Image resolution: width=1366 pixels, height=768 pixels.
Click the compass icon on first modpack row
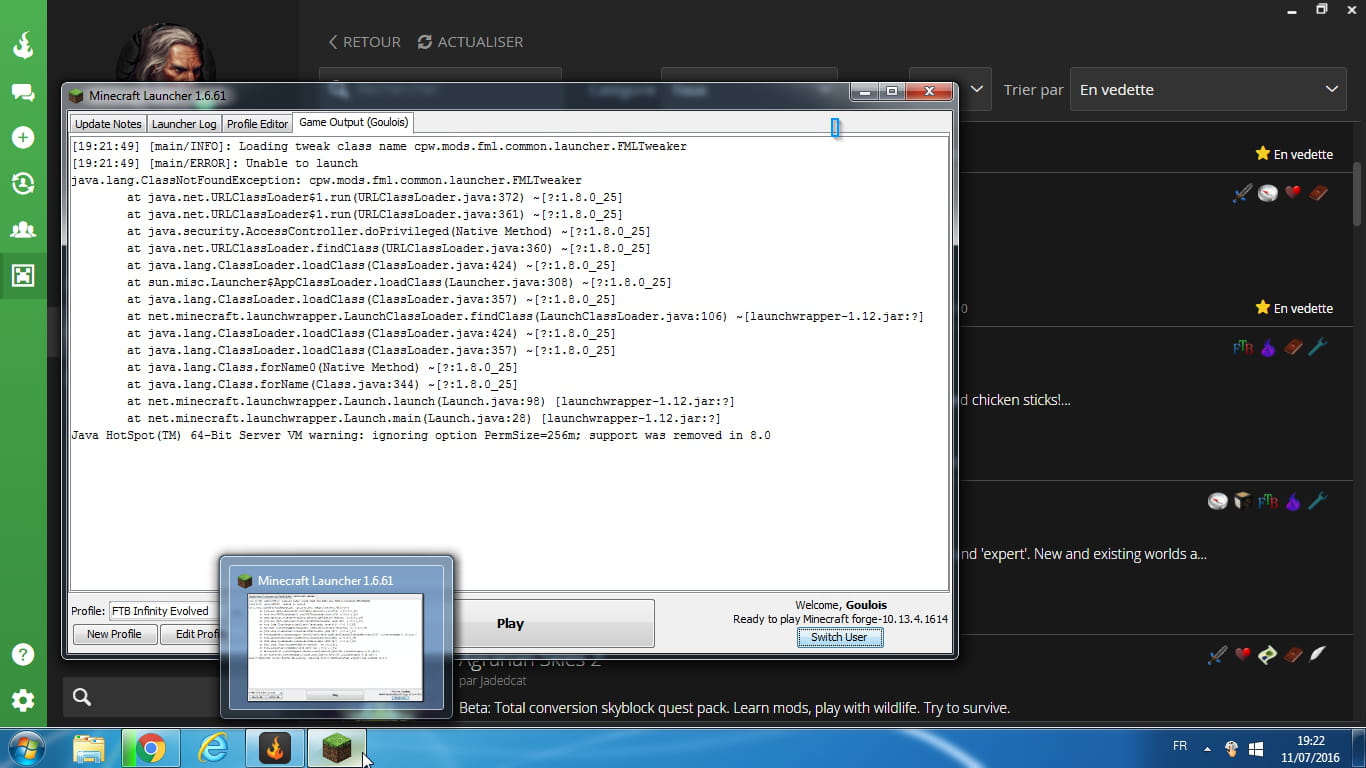tap(1268, 193)
